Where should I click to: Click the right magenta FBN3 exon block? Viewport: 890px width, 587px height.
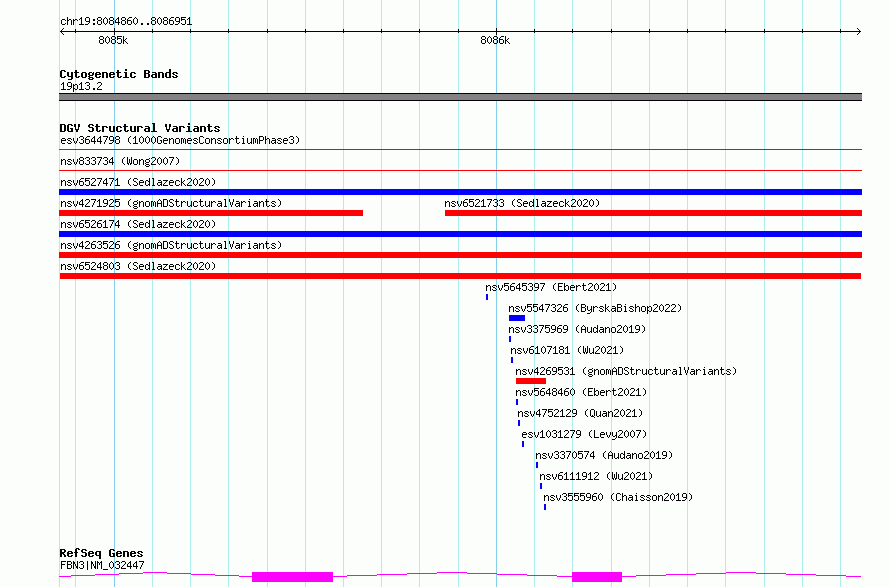tap(597, 577)
